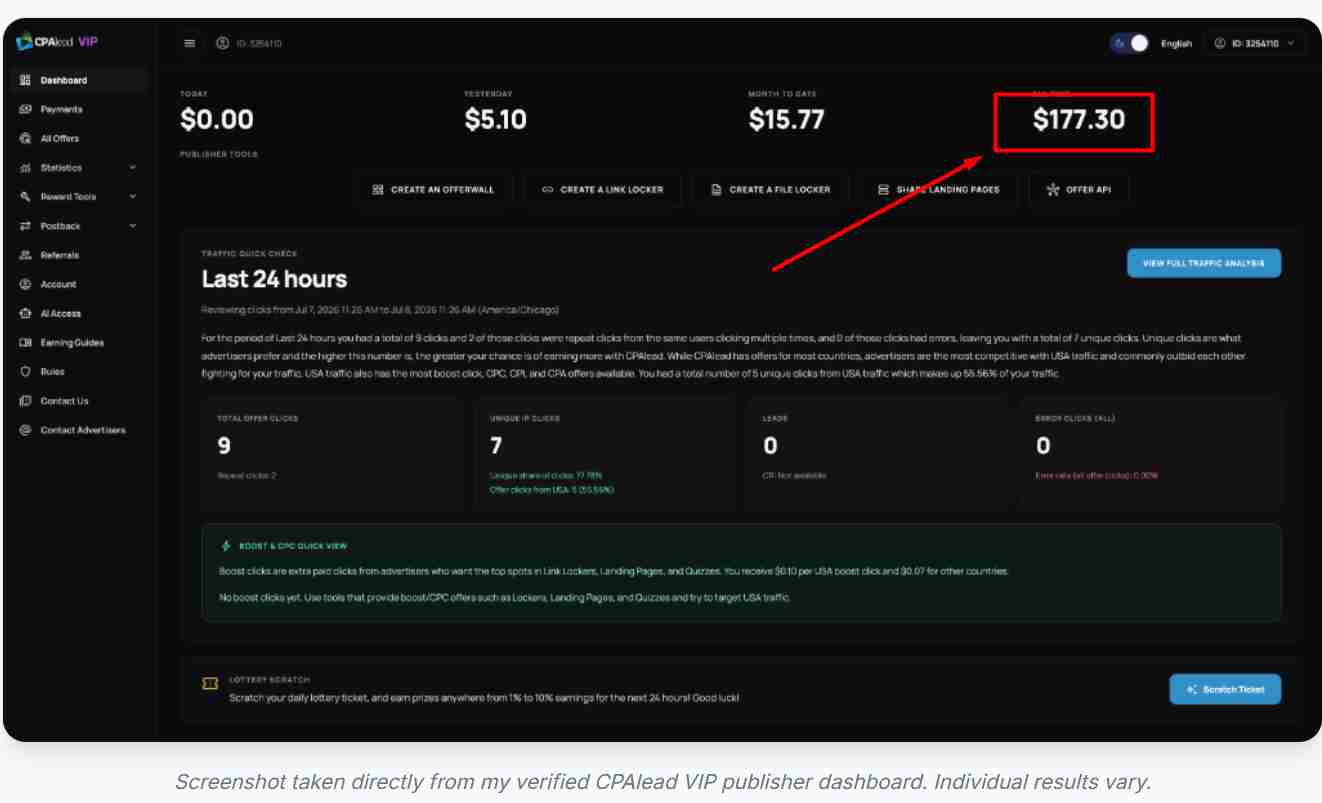Image resolution: width=1322 pixels, height=803 pixels.
Task: Click the Total Offer Clicks value 9
Action: click(x=224, y=445)
